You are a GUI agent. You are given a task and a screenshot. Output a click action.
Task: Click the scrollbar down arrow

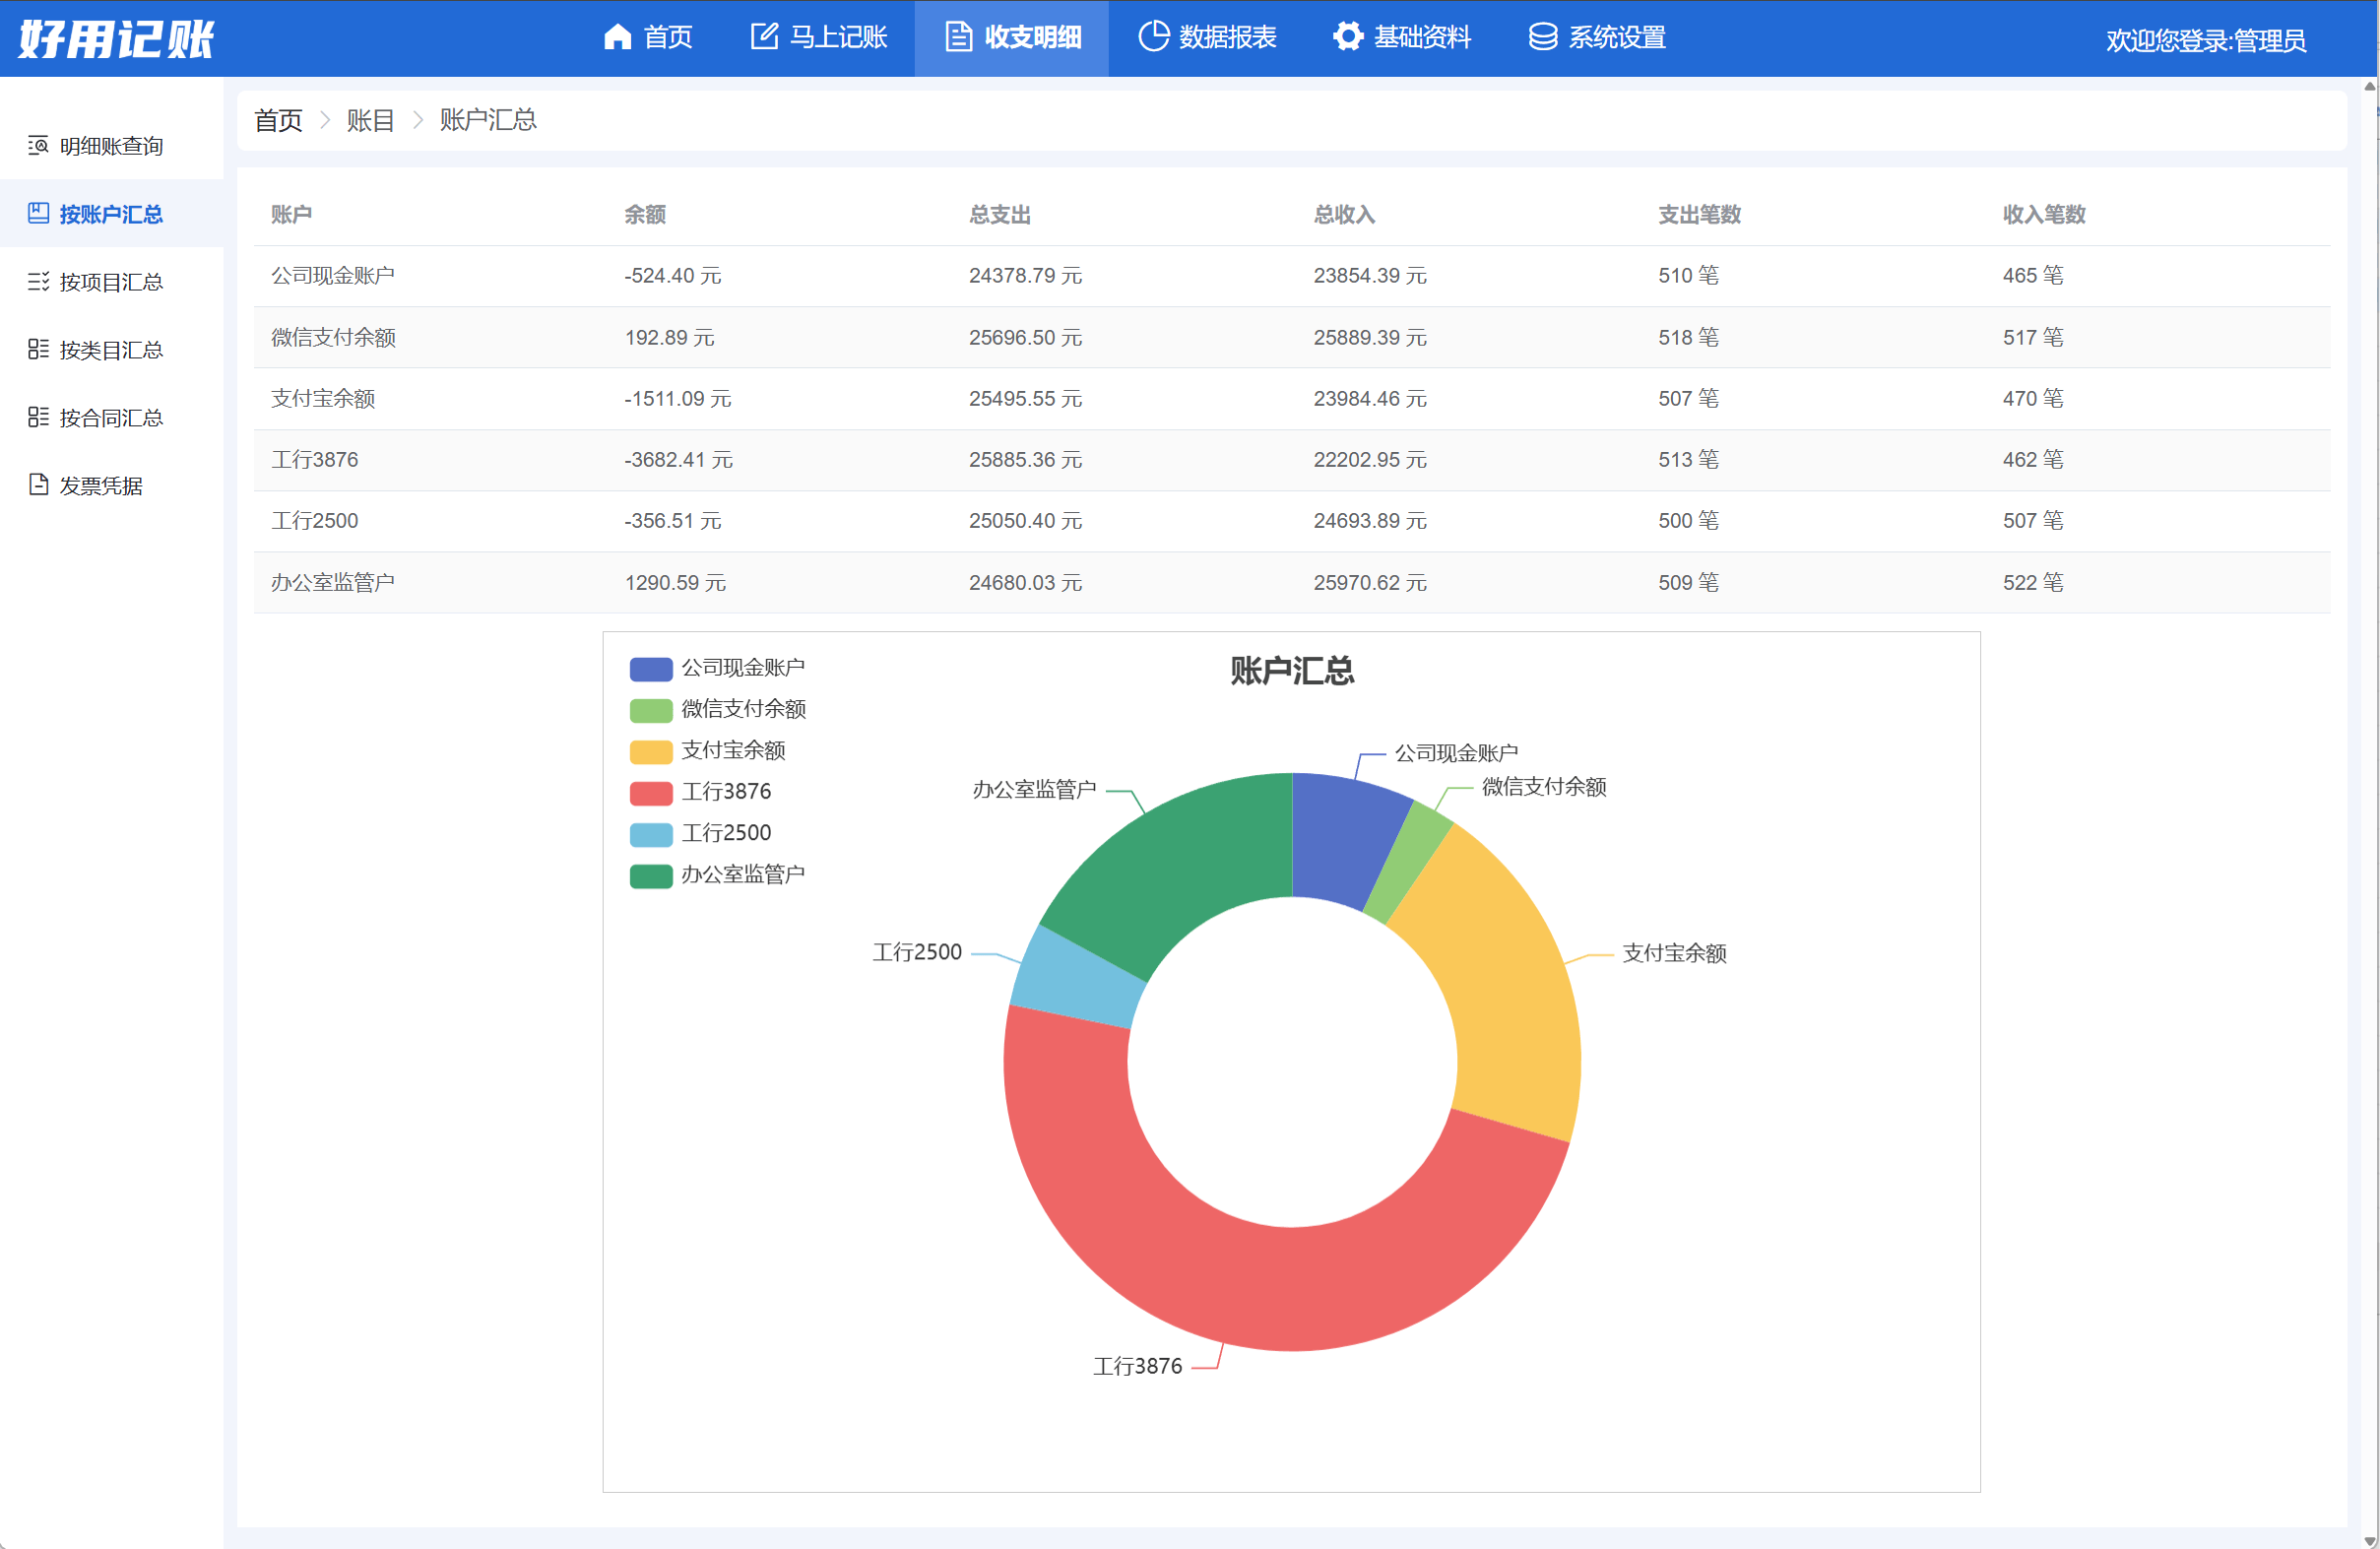click(2369, 1540)
